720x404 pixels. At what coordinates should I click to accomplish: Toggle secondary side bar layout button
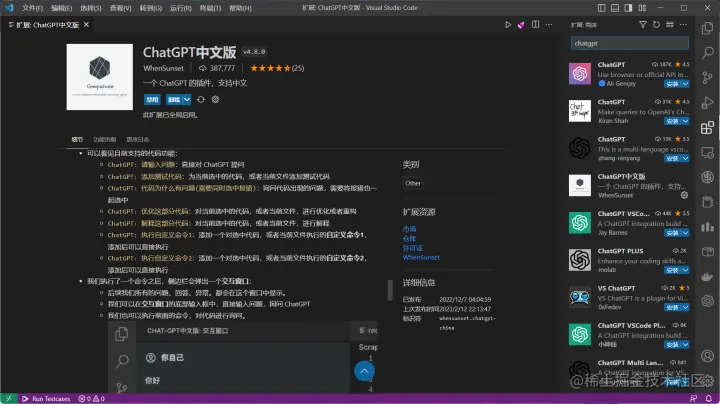tap(629, 8)
